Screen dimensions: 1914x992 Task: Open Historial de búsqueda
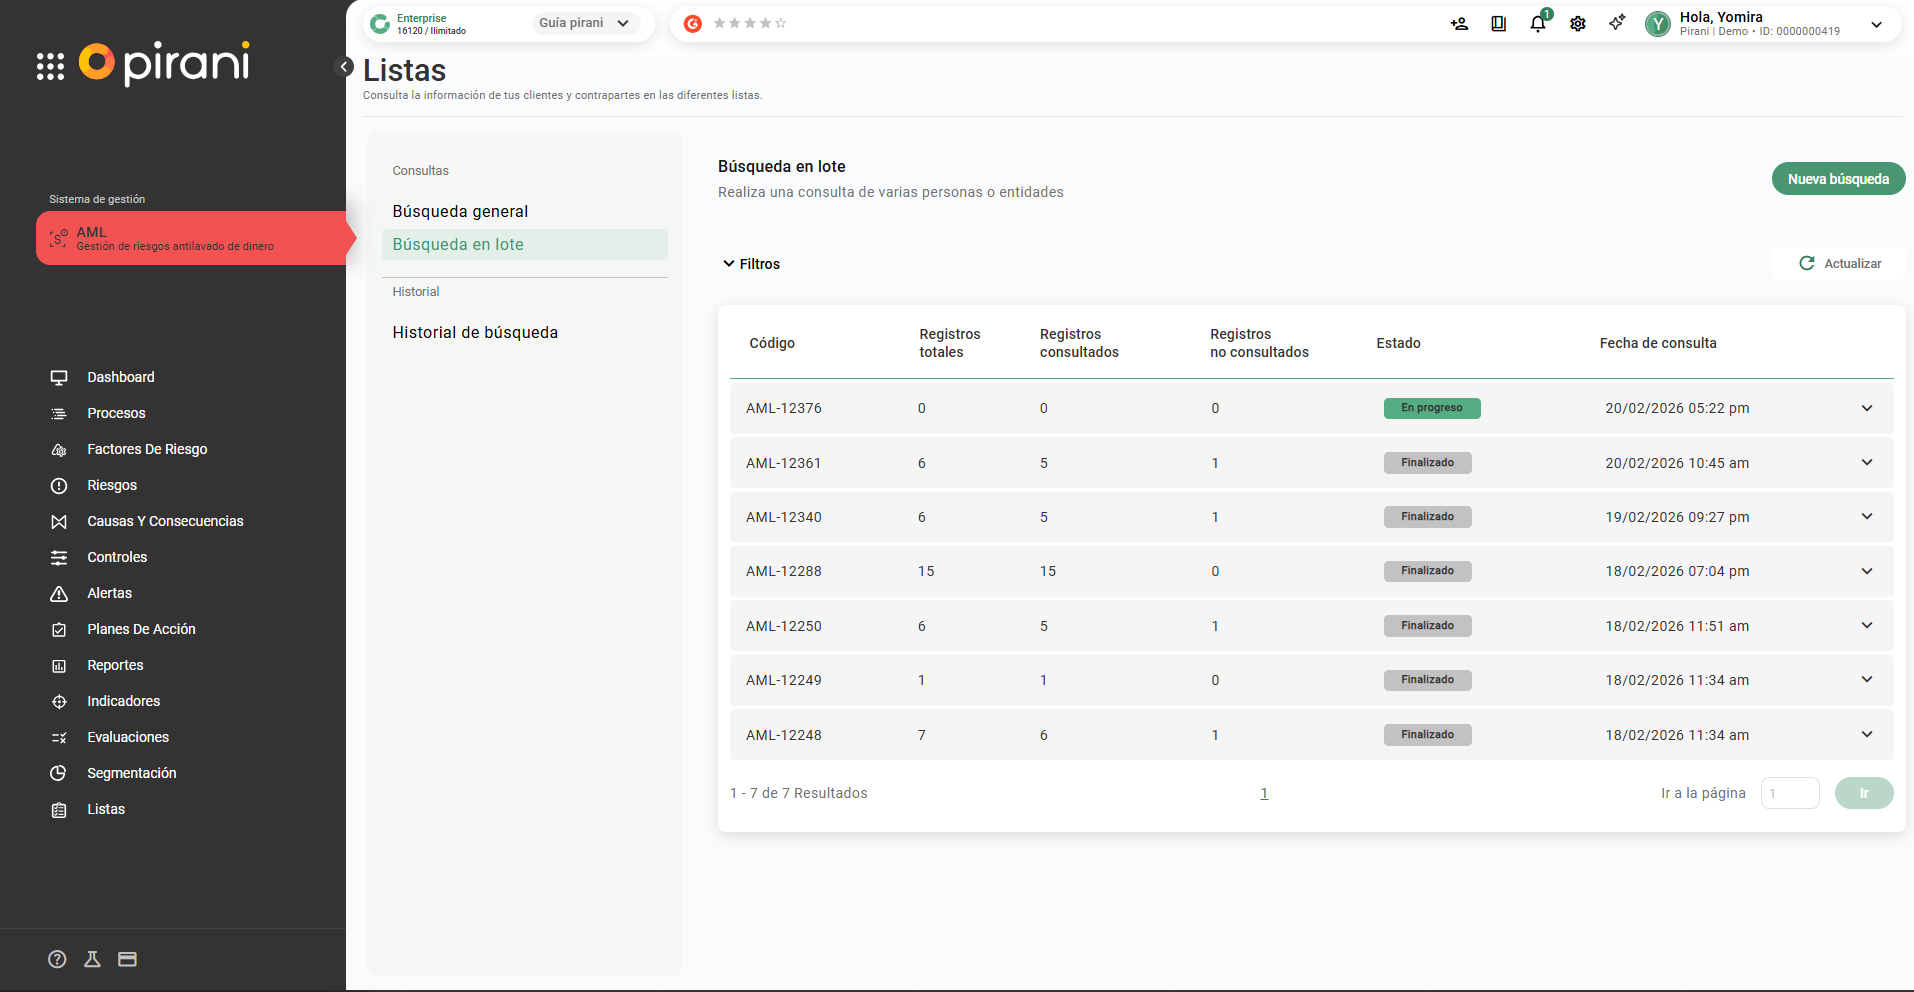tap(475, 333)
